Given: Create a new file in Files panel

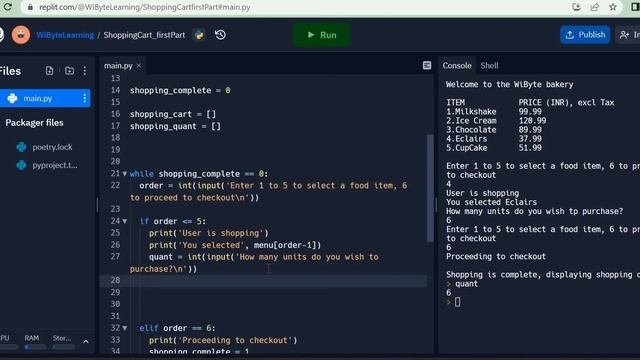Looking at the screenshot, I should [x=49, y=71].
